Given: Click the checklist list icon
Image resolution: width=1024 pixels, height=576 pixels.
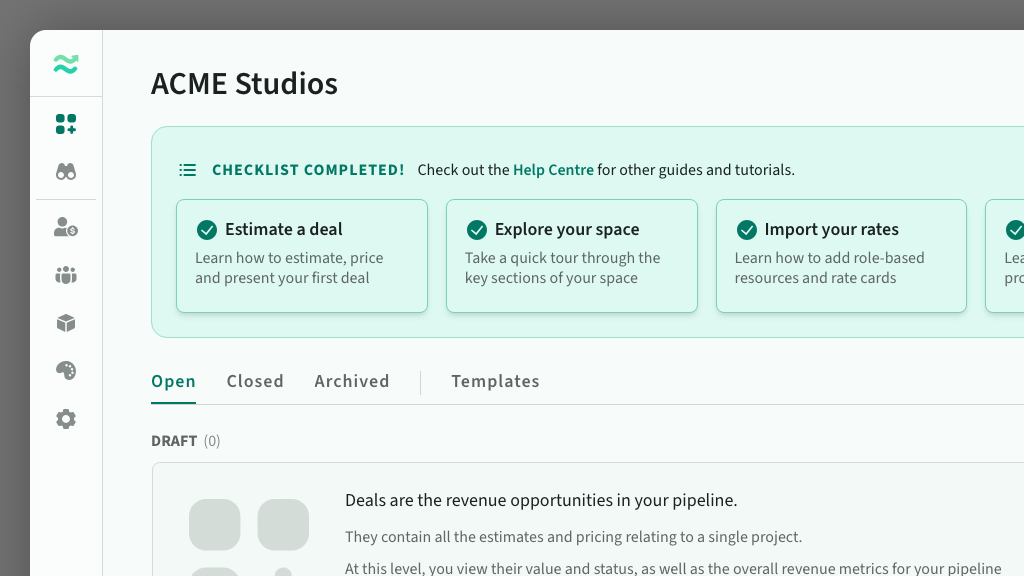Looking at the screenshot, I should (187, 170).
